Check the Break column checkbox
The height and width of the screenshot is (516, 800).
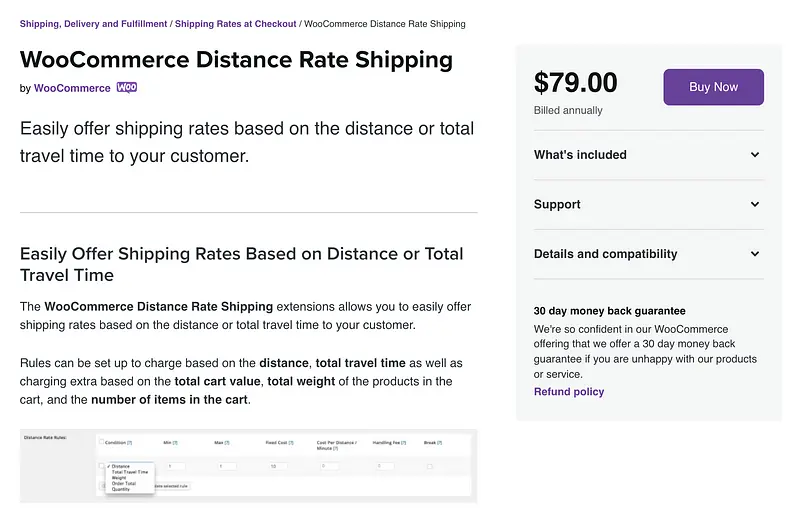430,466
